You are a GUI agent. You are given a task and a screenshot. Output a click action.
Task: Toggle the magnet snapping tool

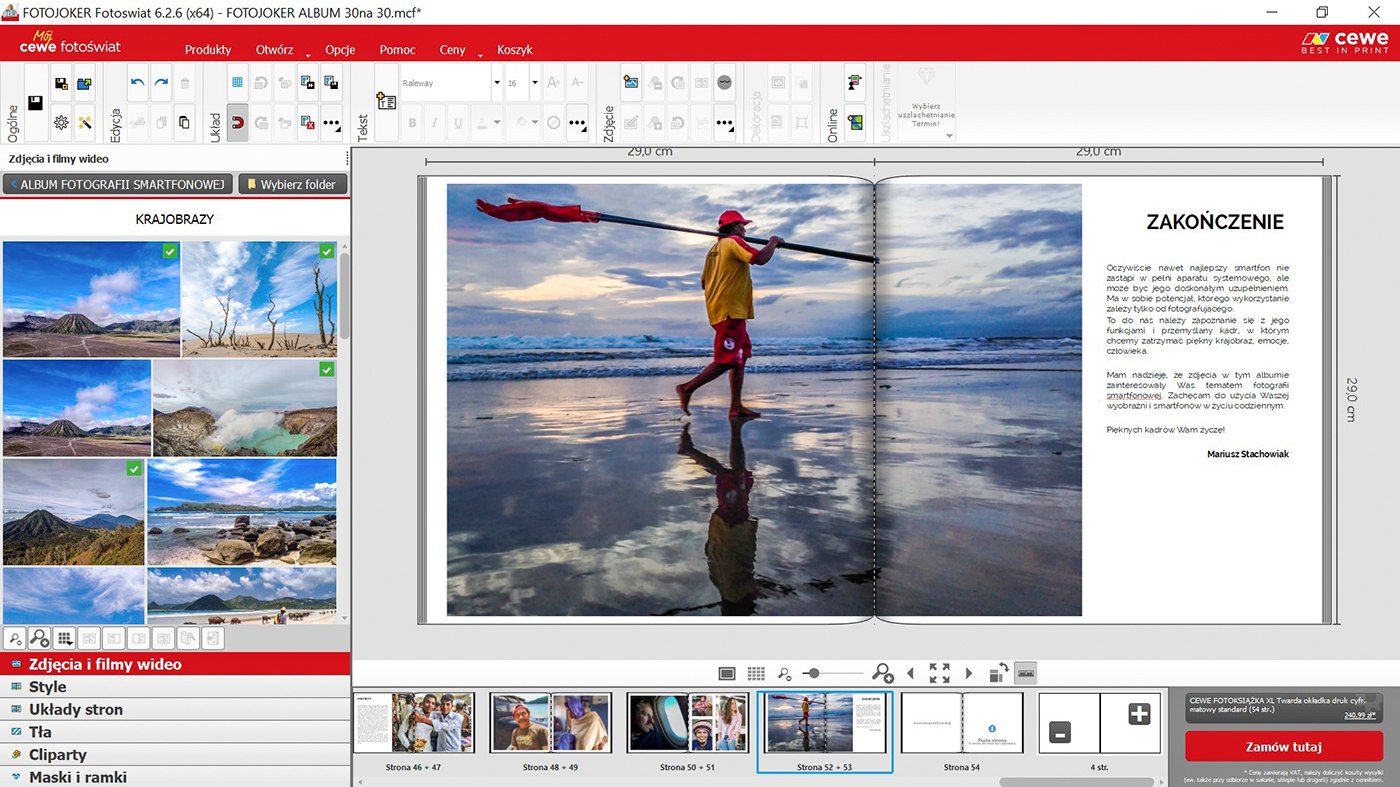237,122
